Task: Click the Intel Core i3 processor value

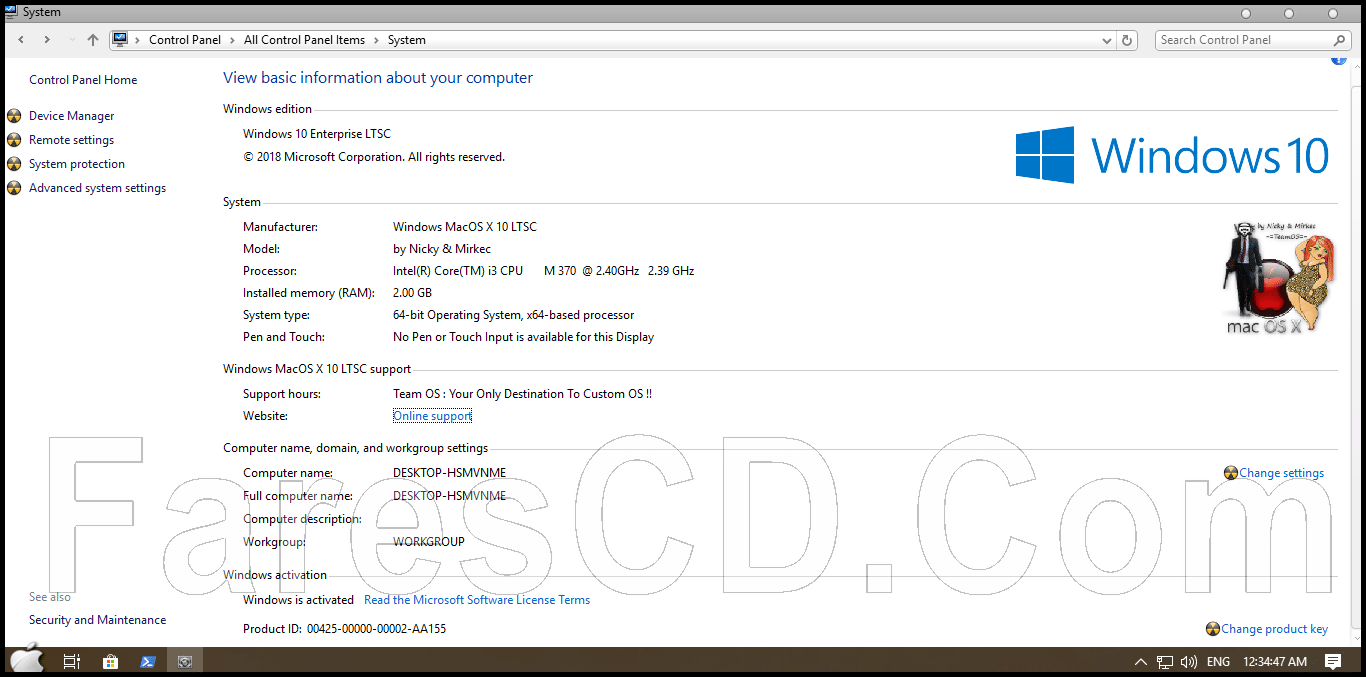Action: pyautogui.click(x=543, y=271)
